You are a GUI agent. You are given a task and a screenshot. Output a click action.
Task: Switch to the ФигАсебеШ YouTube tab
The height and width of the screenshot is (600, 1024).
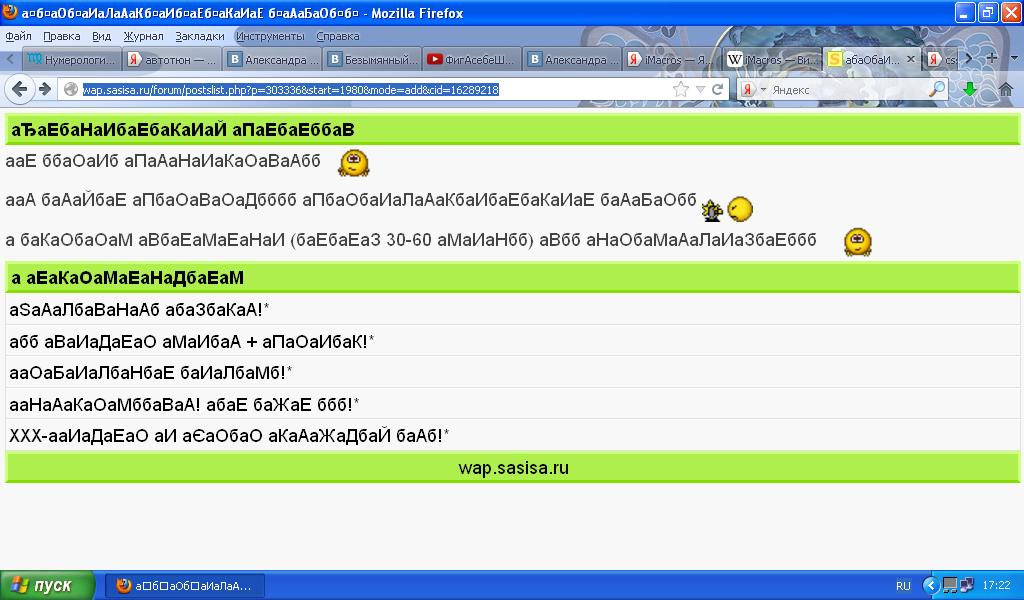click(472, 59)
